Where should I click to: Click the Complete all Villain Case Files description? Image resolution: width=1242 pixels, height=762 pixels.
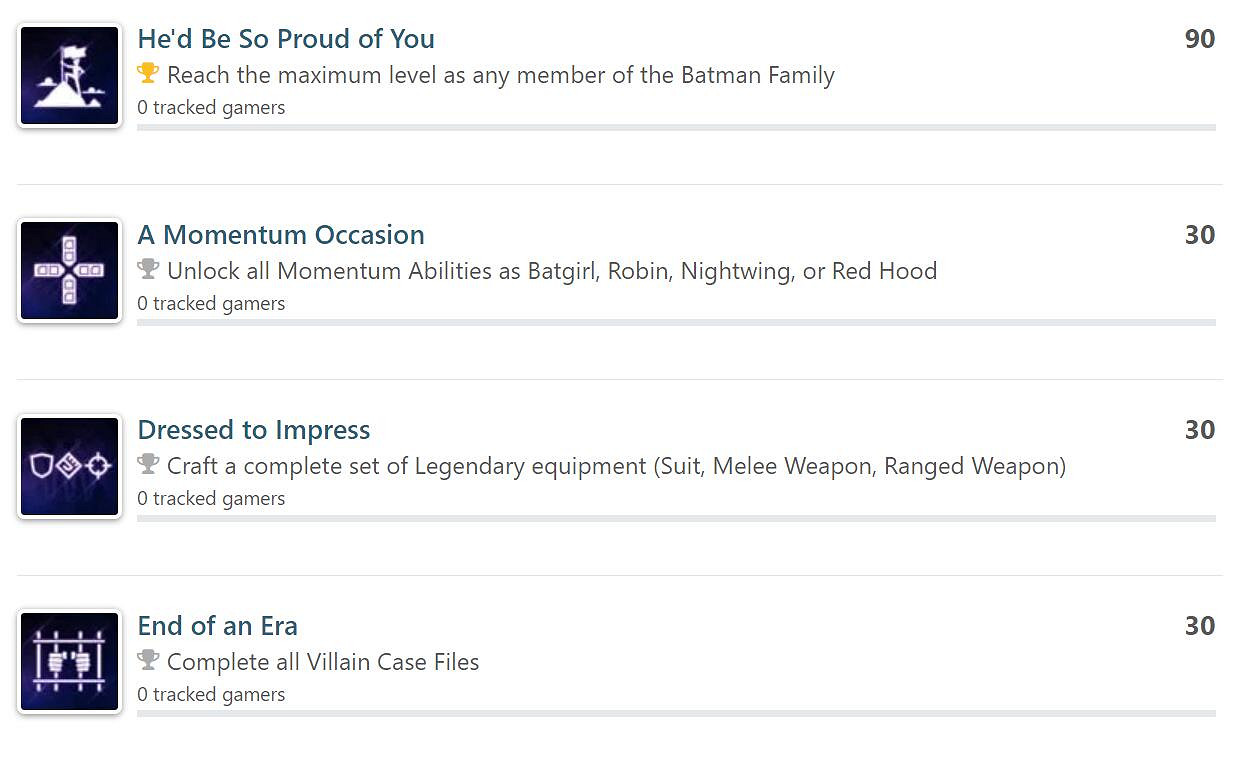click(x=323, y=662)
